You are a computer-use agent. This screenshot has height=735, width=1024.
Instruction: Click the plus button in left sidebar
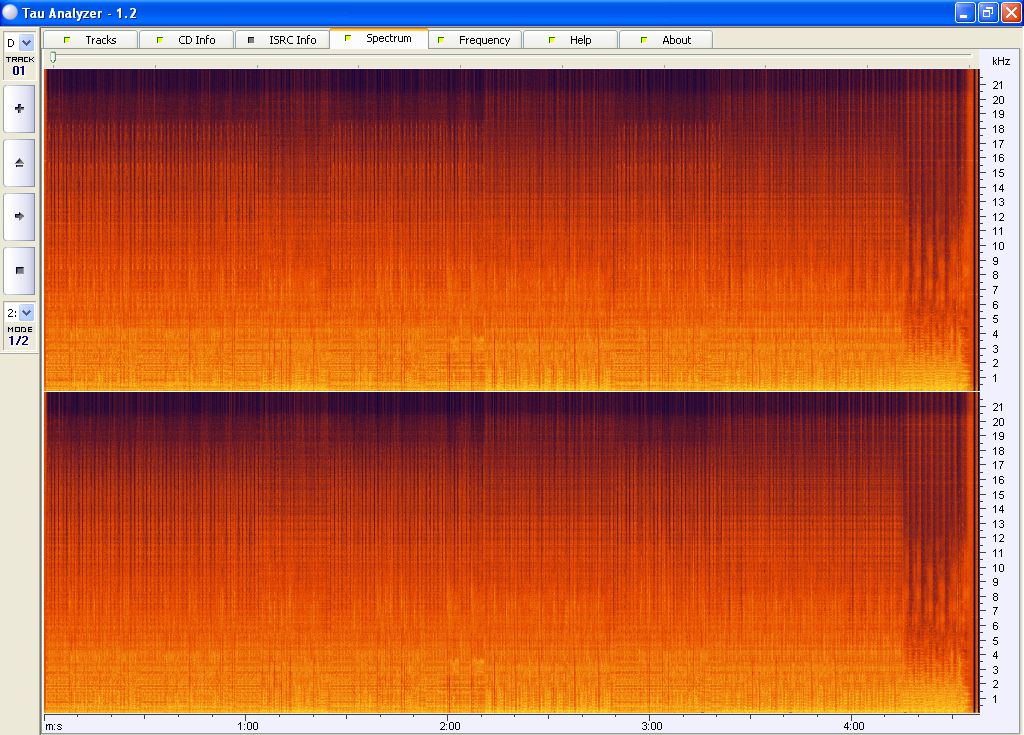coord(19,109)
